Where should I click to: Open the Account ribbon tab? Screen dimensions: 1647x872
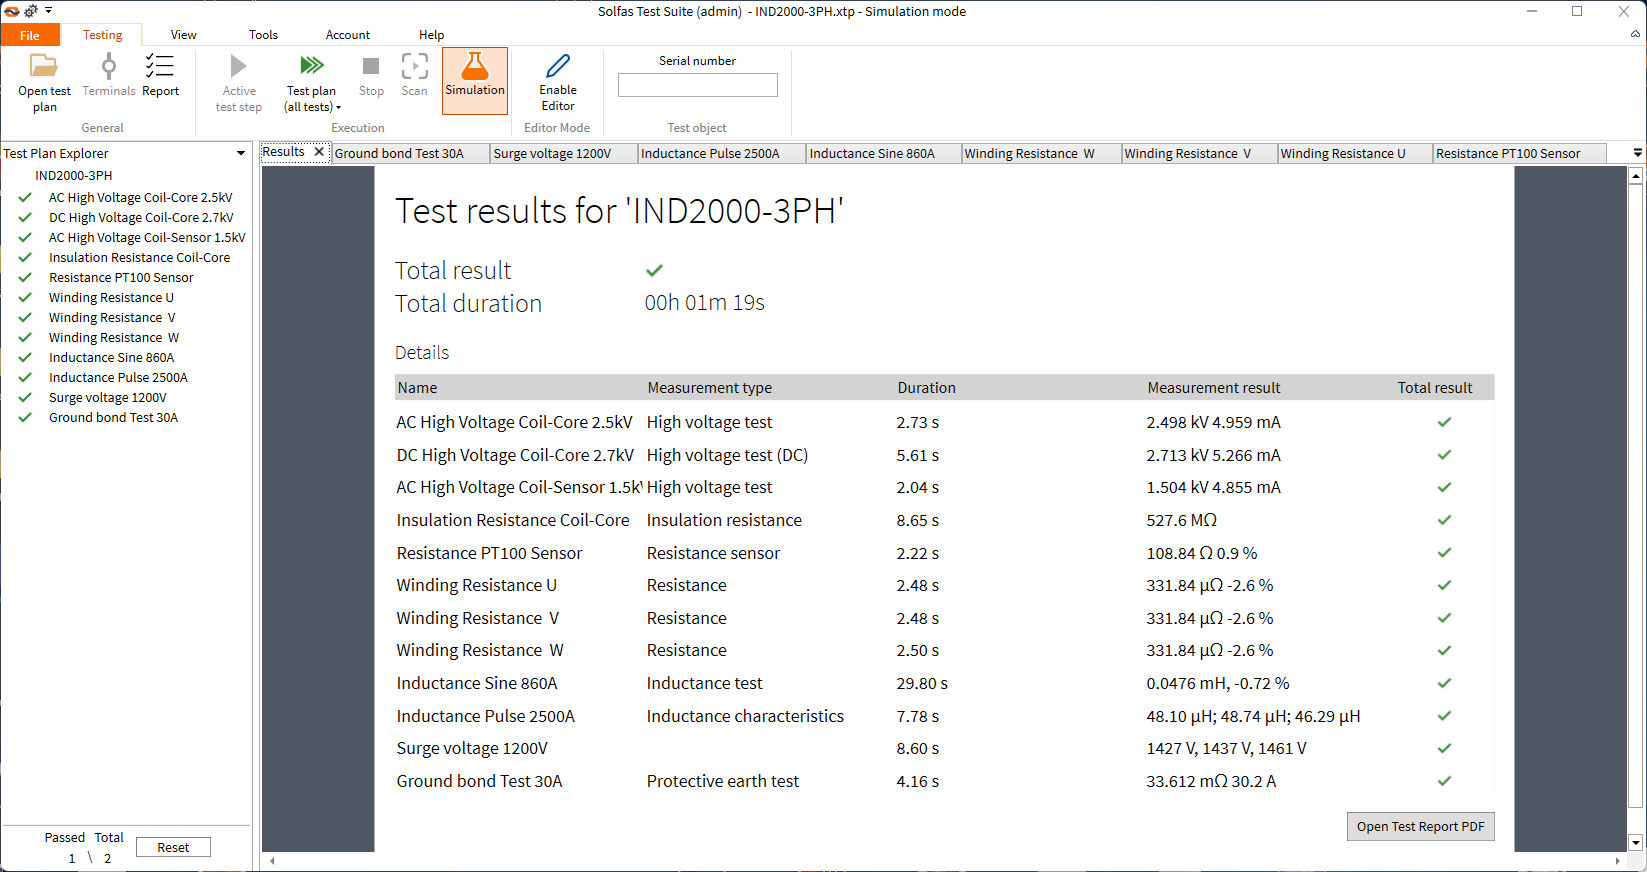(x=347, y=35)
